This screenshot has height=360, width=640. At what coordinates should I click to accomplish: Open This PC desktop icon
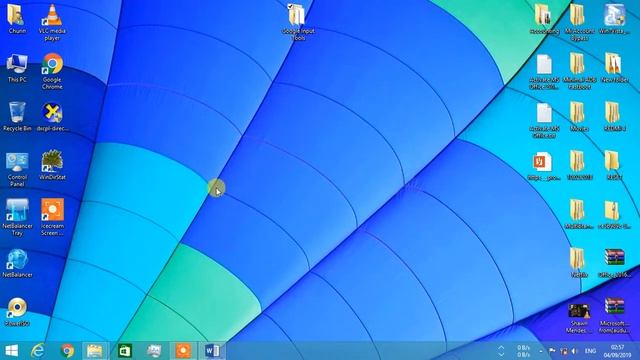(17, 64)
